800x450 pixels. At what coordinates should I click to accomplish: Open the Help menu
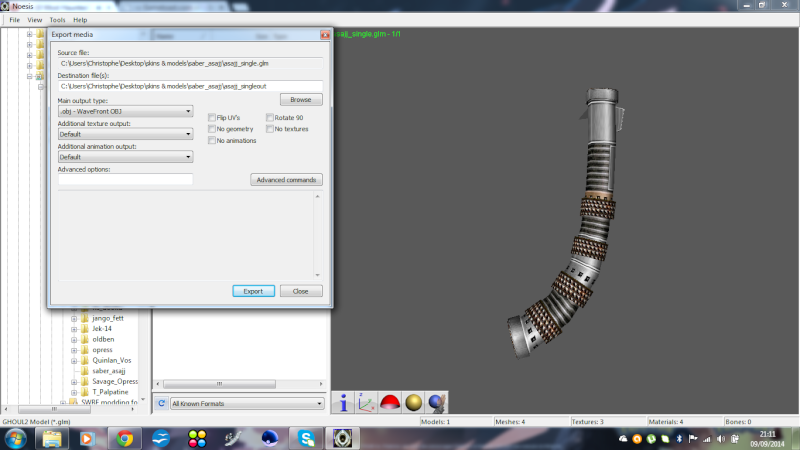point(80,20)
